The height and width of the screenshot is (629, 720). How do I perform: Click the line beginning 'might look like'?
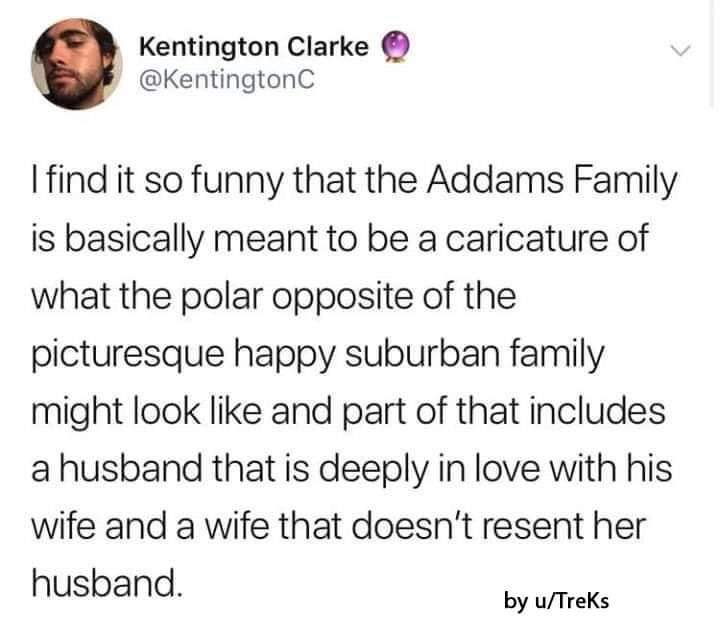348,411
